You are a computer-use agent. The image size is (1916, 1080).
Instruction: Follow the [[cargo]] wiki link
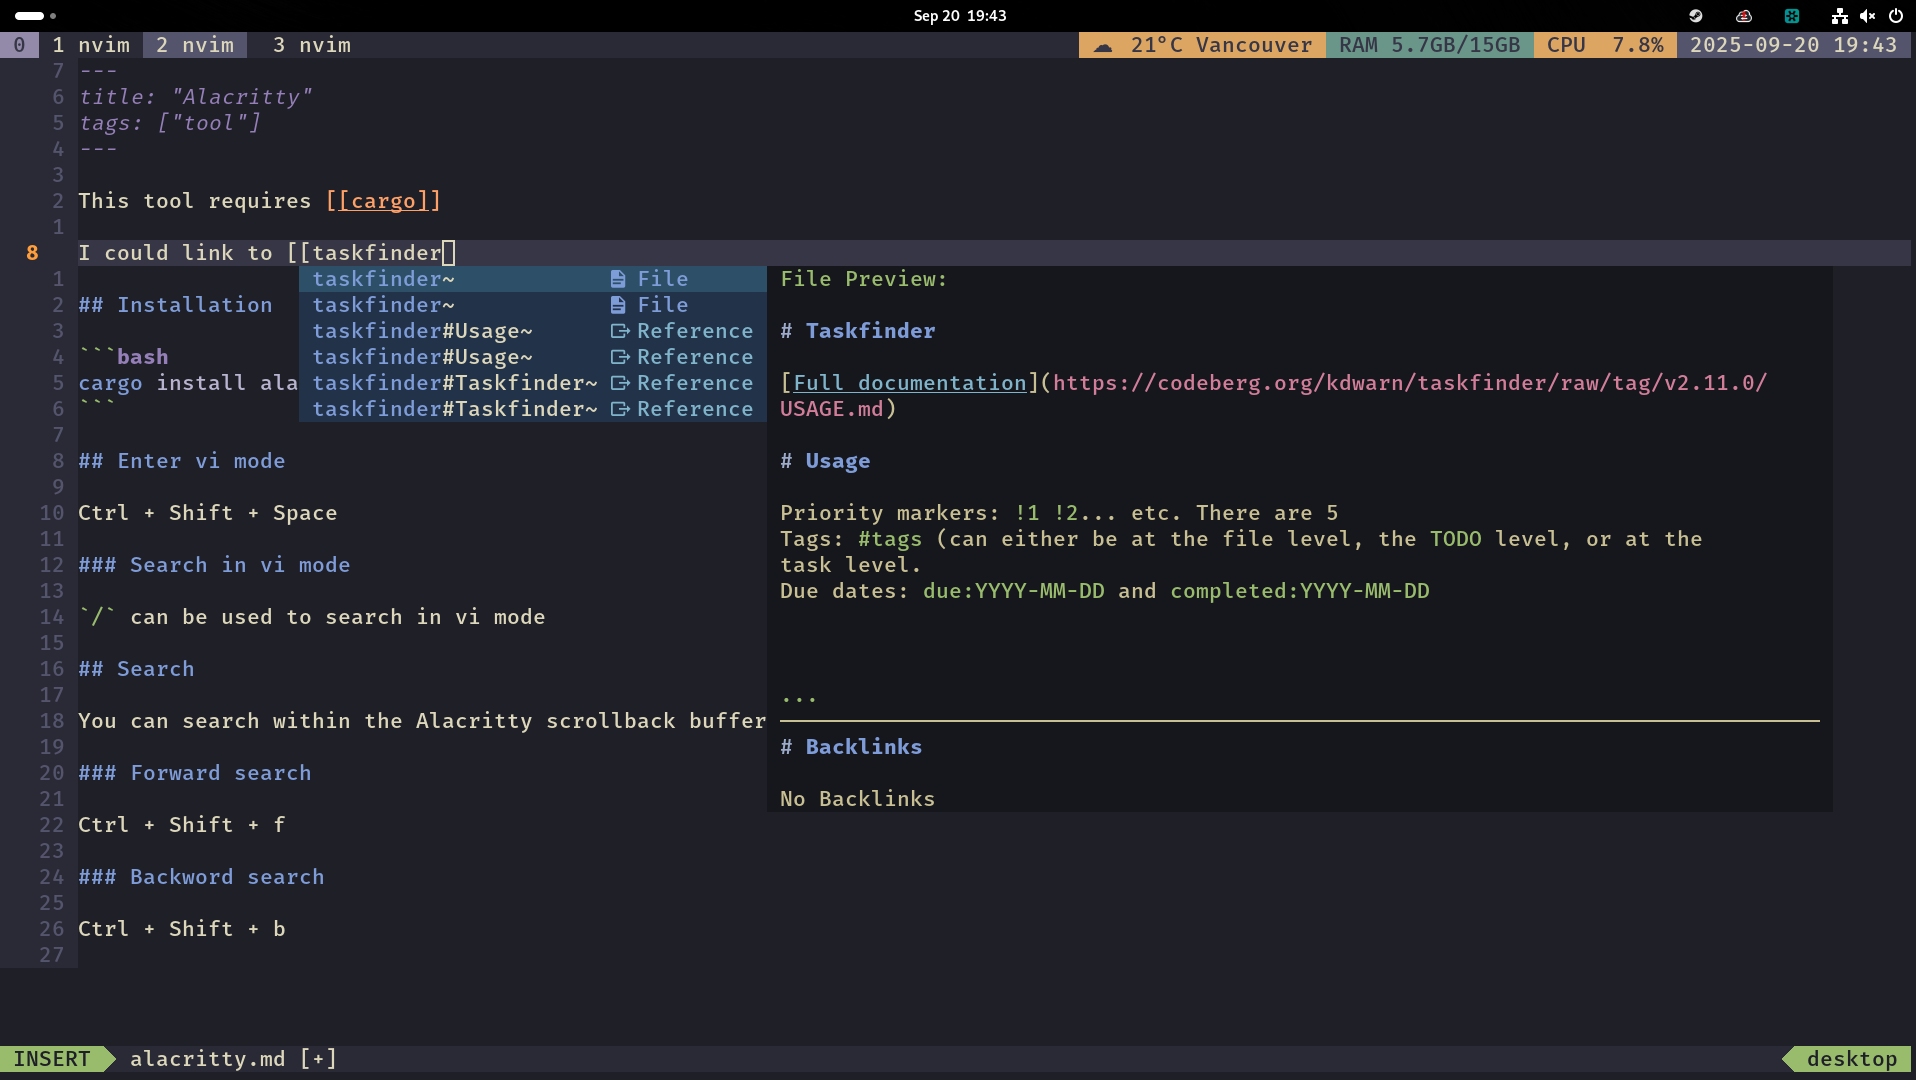click(x=384, y=201)
